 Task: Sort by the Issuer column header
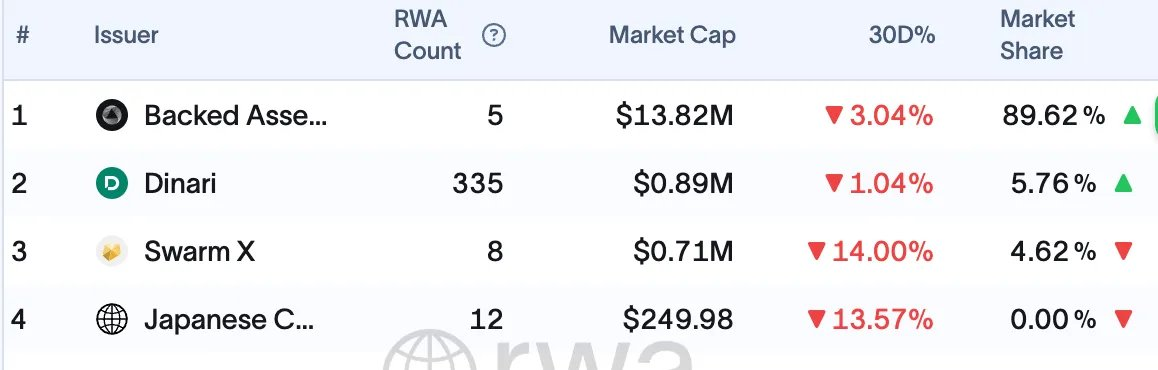point(126,35)
